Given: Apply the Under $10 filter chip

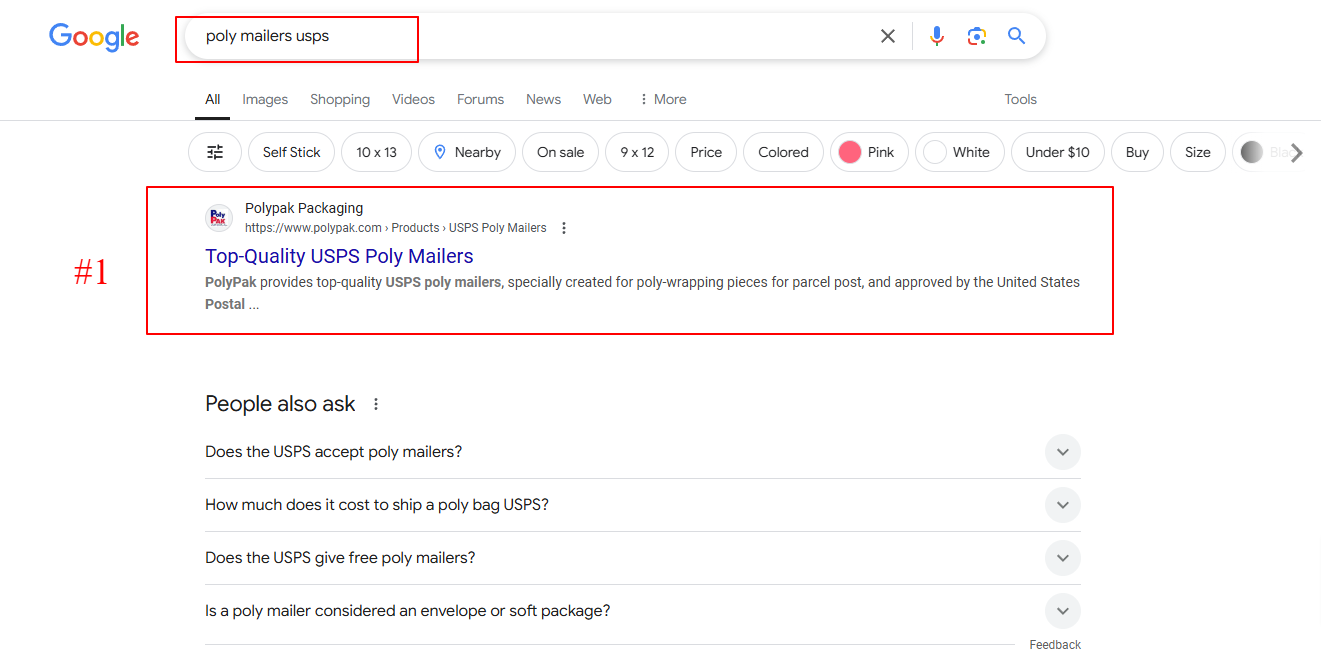Looking at the screenshot, I should tap(1057, 152).
